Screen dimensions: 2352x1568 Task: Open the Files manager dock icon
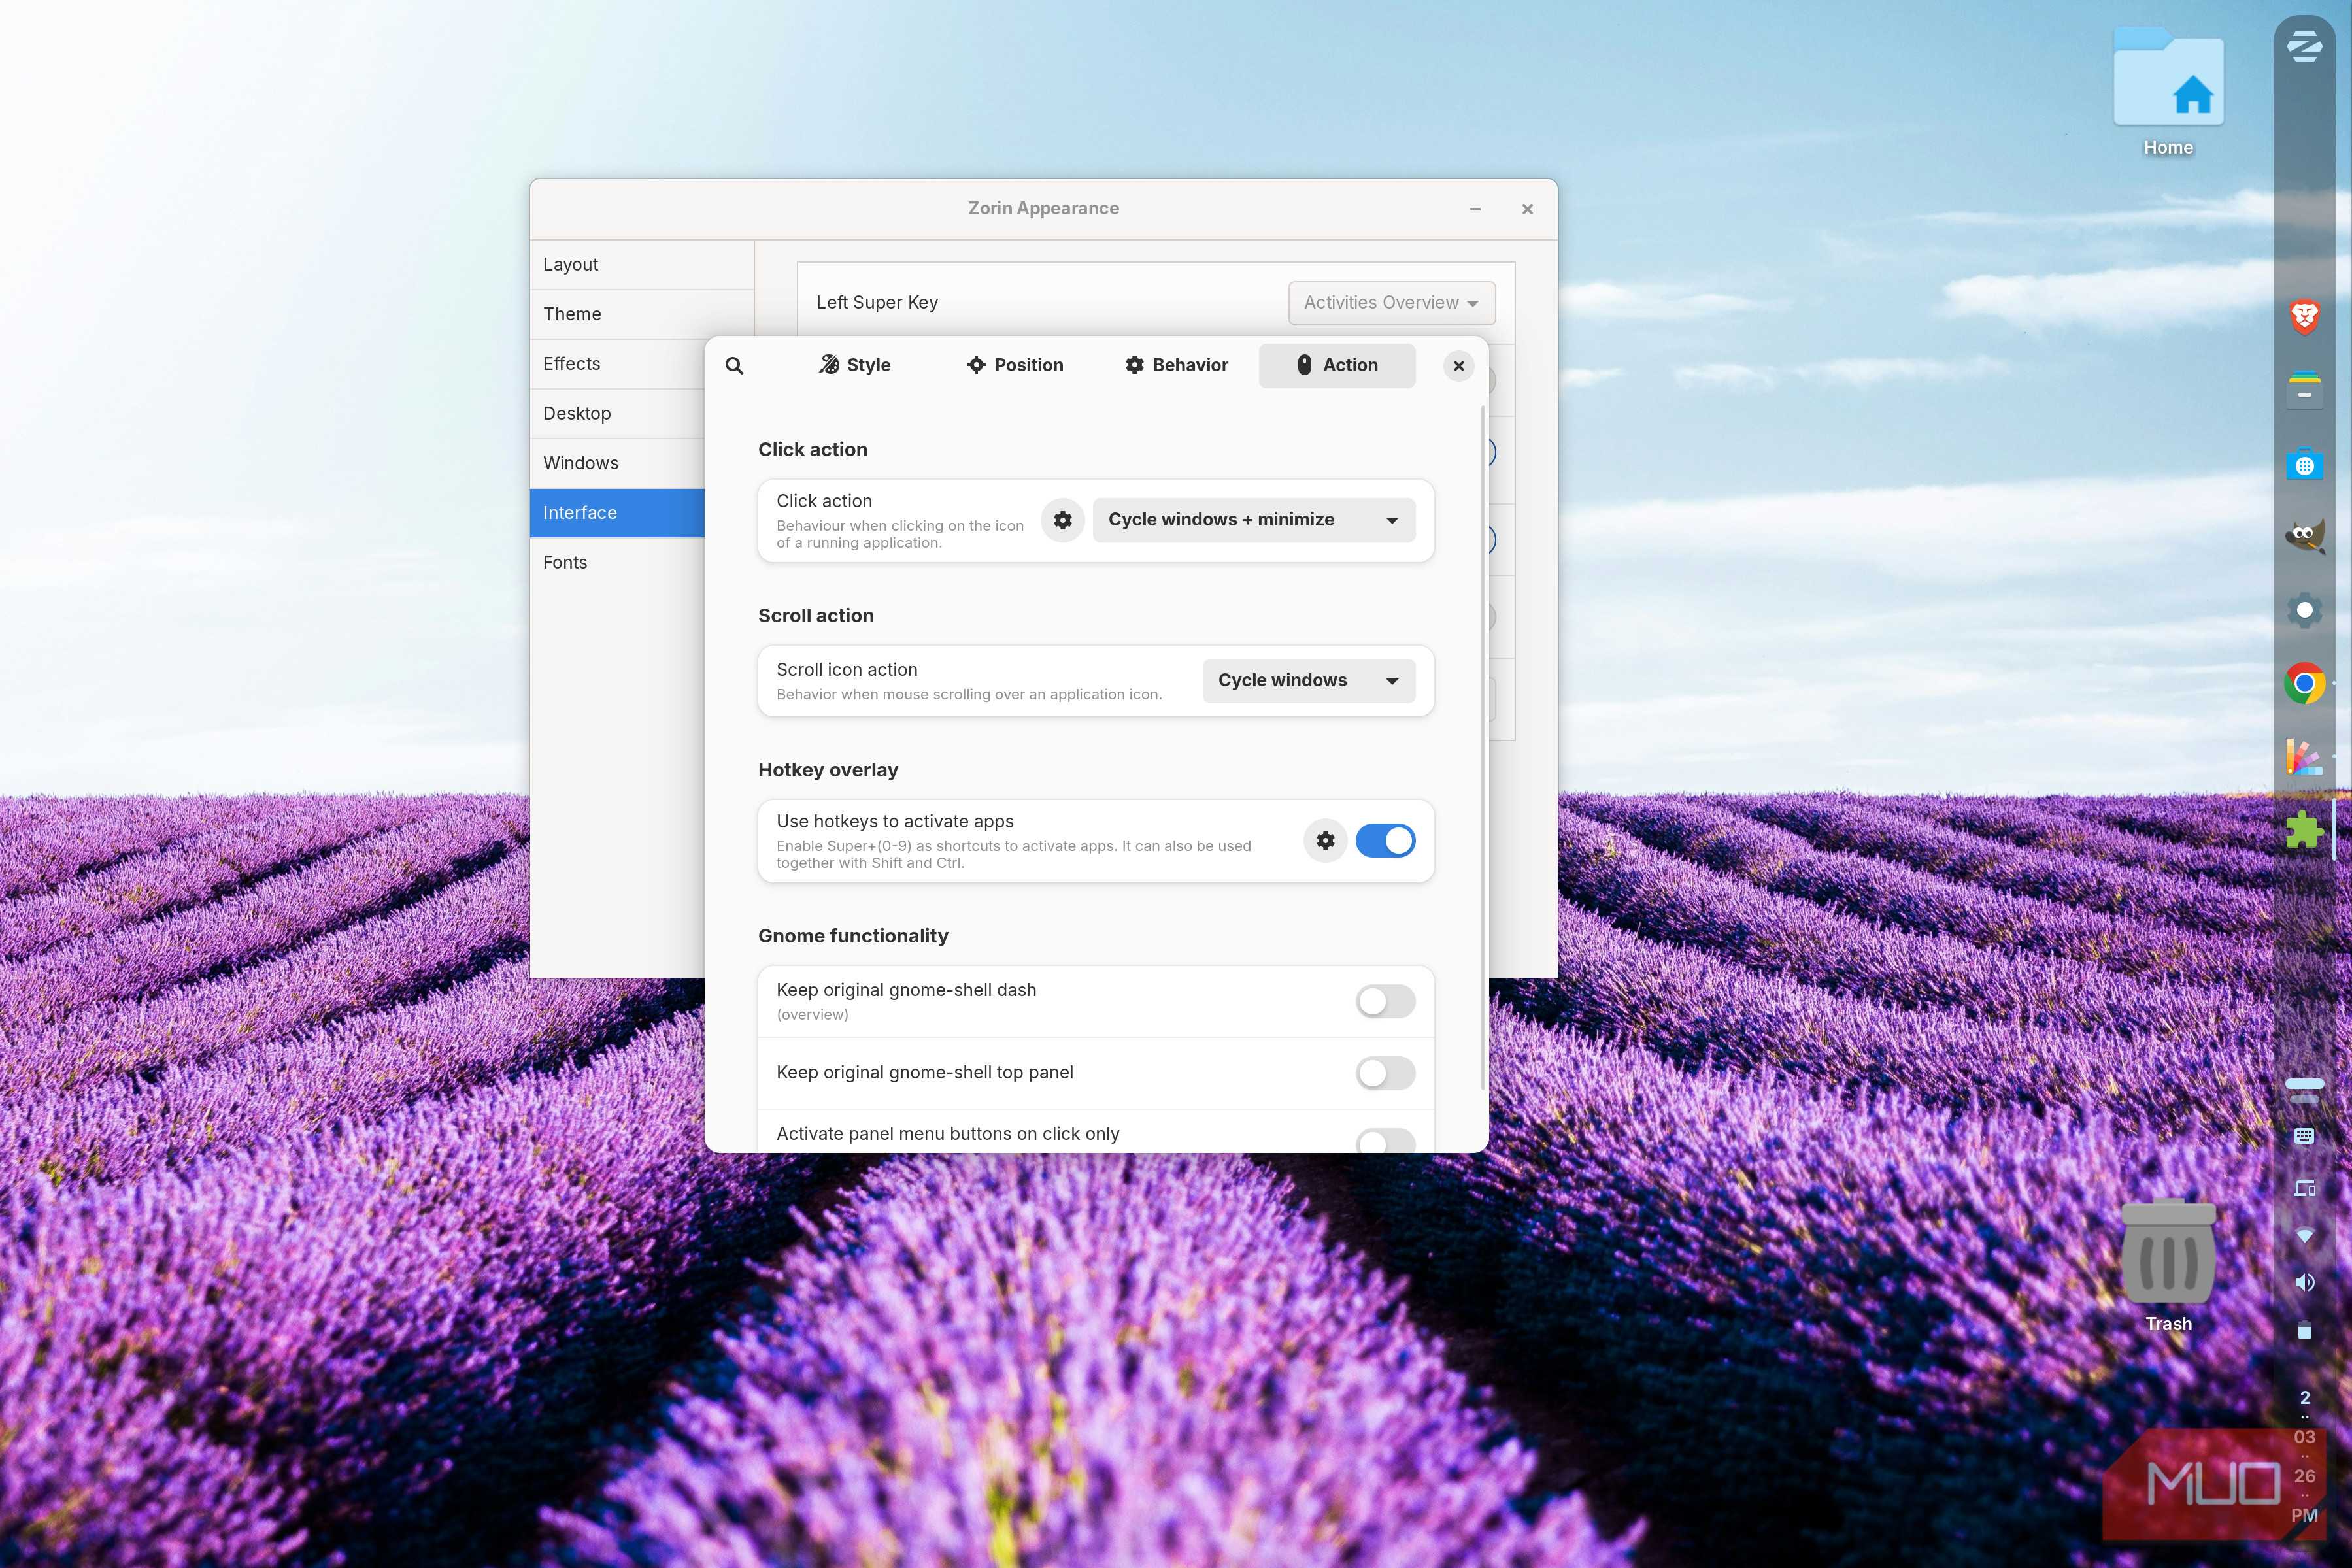(2304, 389)
